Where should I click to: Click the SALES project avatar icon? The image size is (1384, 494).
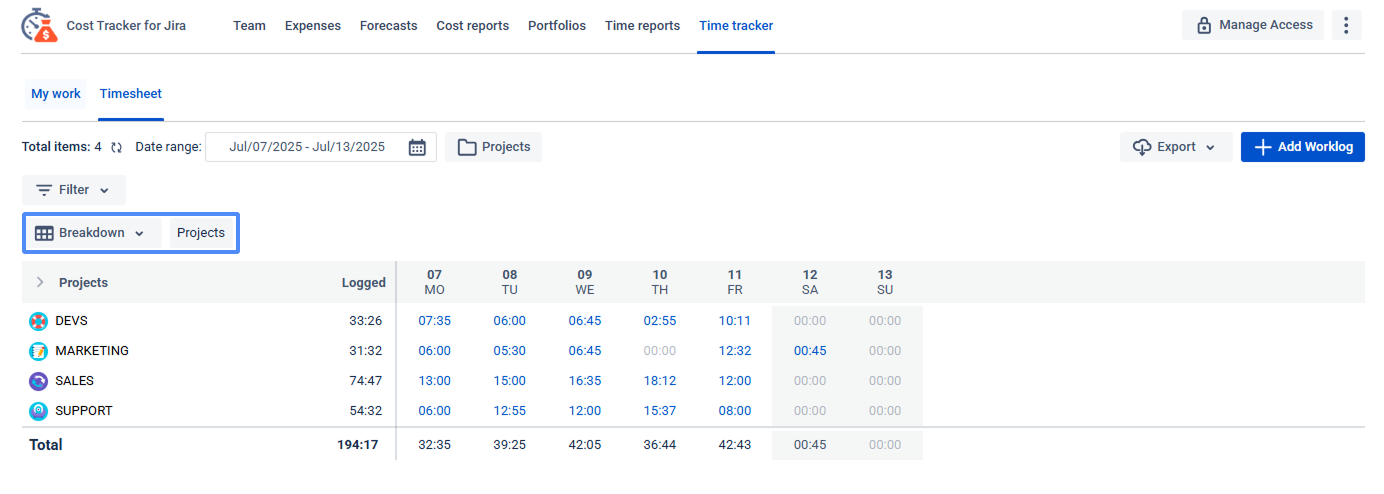coord(39,381)
